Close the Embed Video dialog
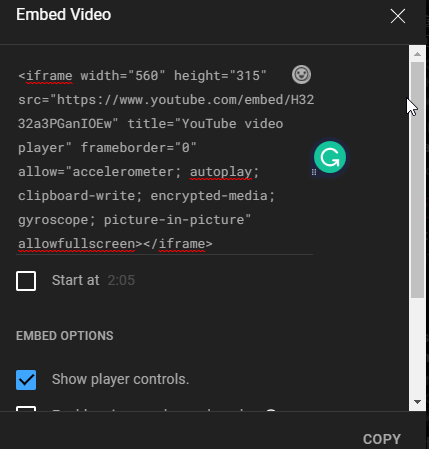The height and width of the screenshot is (449, 429). [398, 16]
